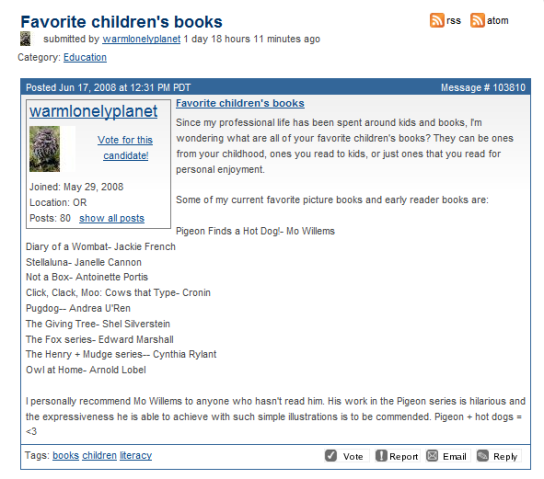Open warmlonelyplanet link in submitted by line
544x479 pixels.
(x=141, y=39)
